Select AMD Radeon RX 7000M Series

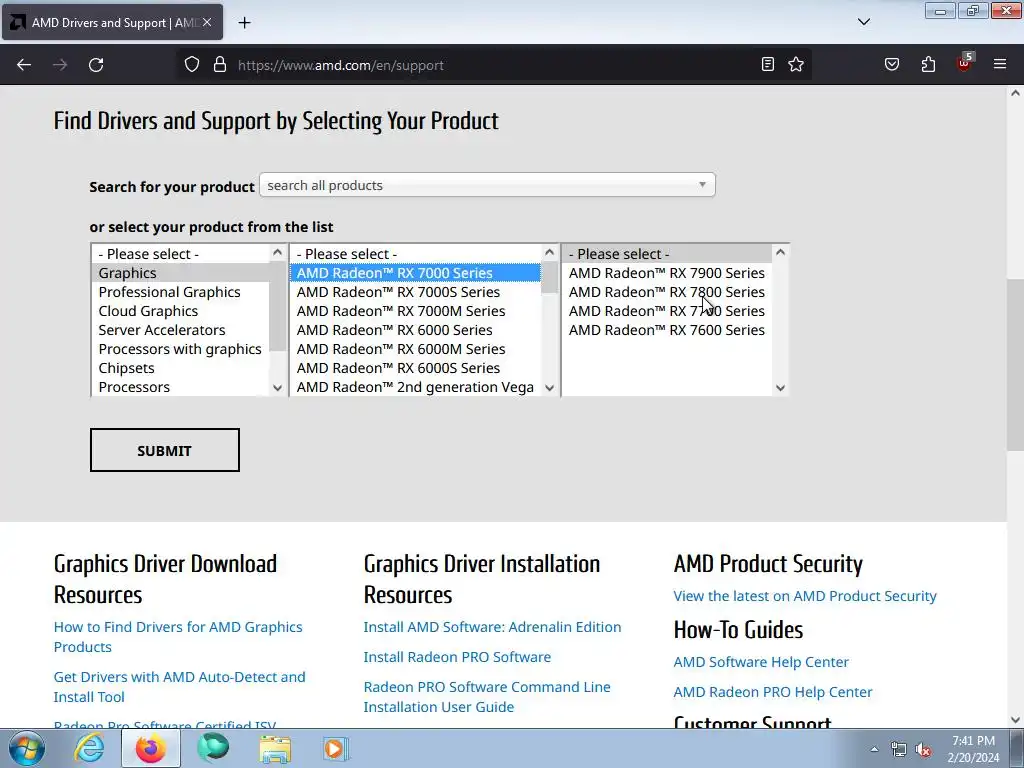[415, 311]
